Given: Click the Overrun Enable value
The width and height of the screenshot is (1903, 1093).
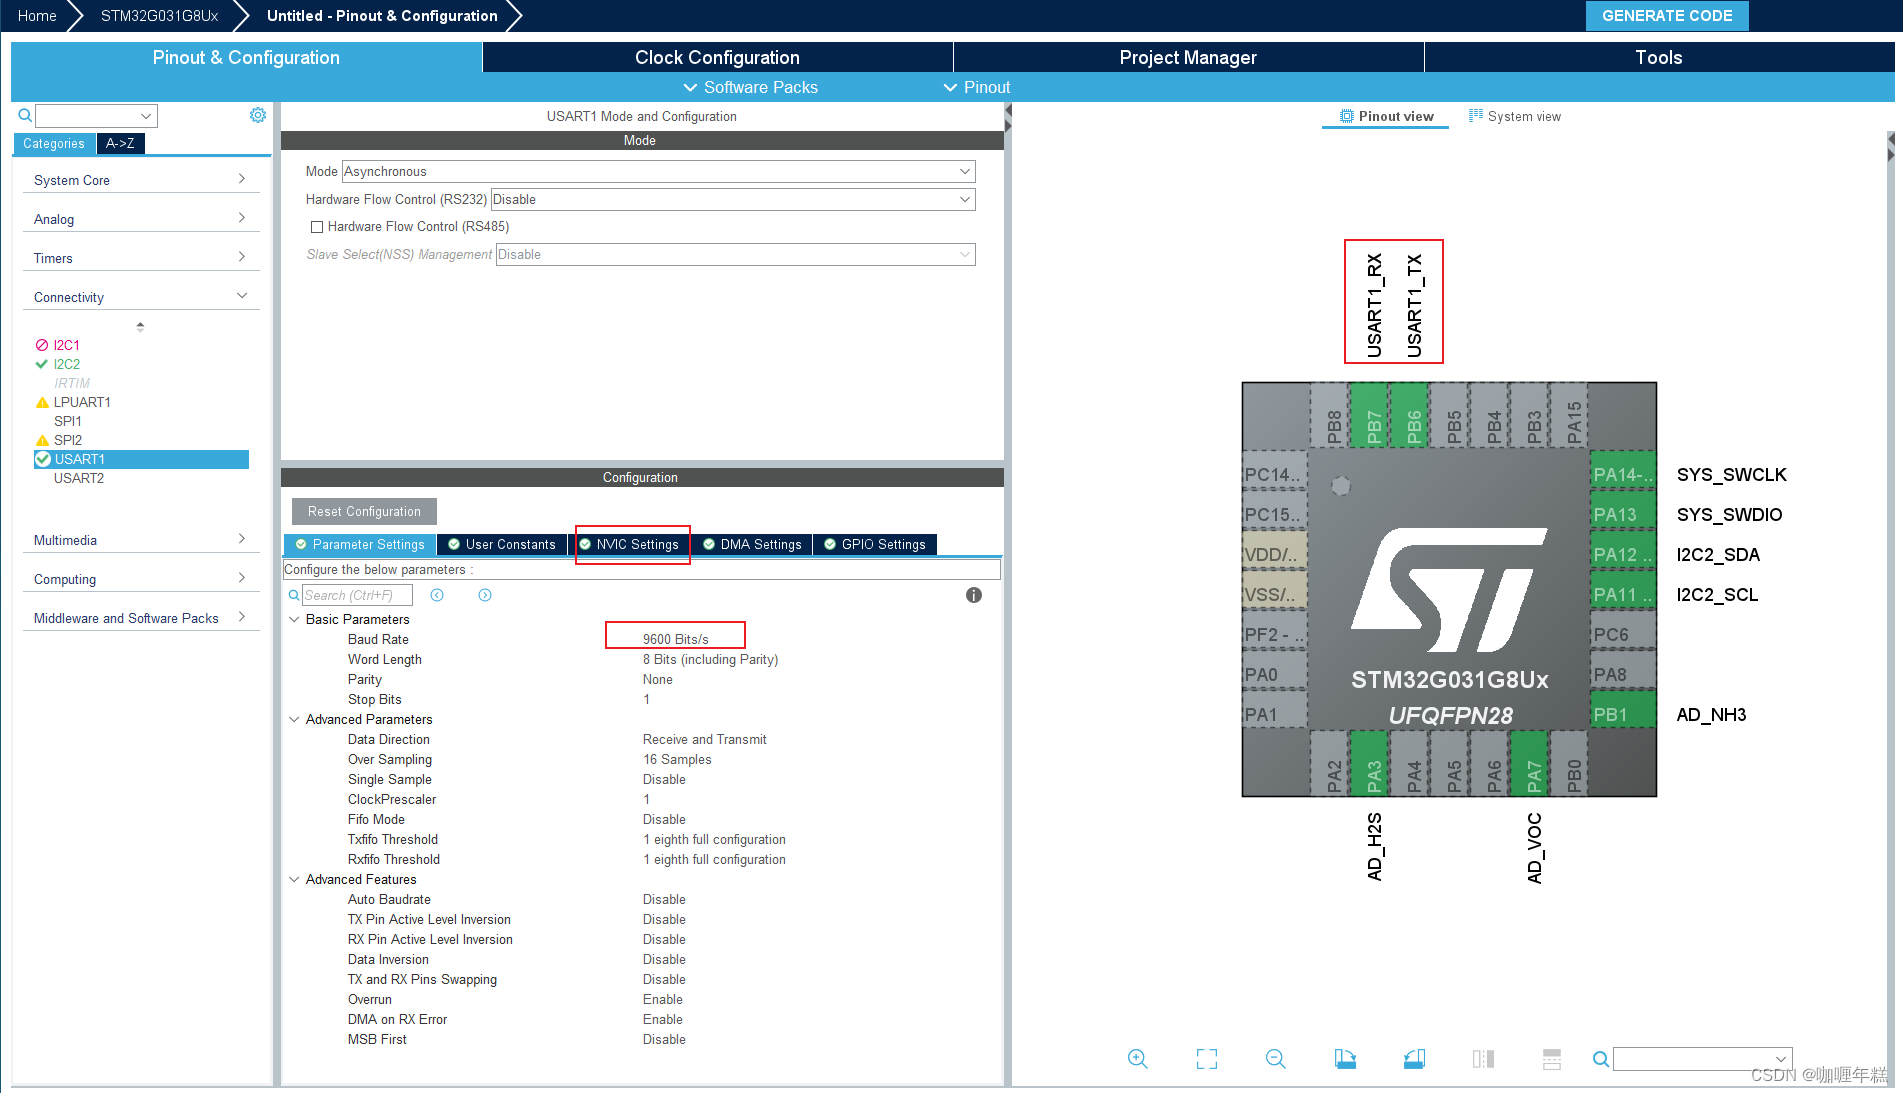Looking at the screenshot, I should point(663,999).
